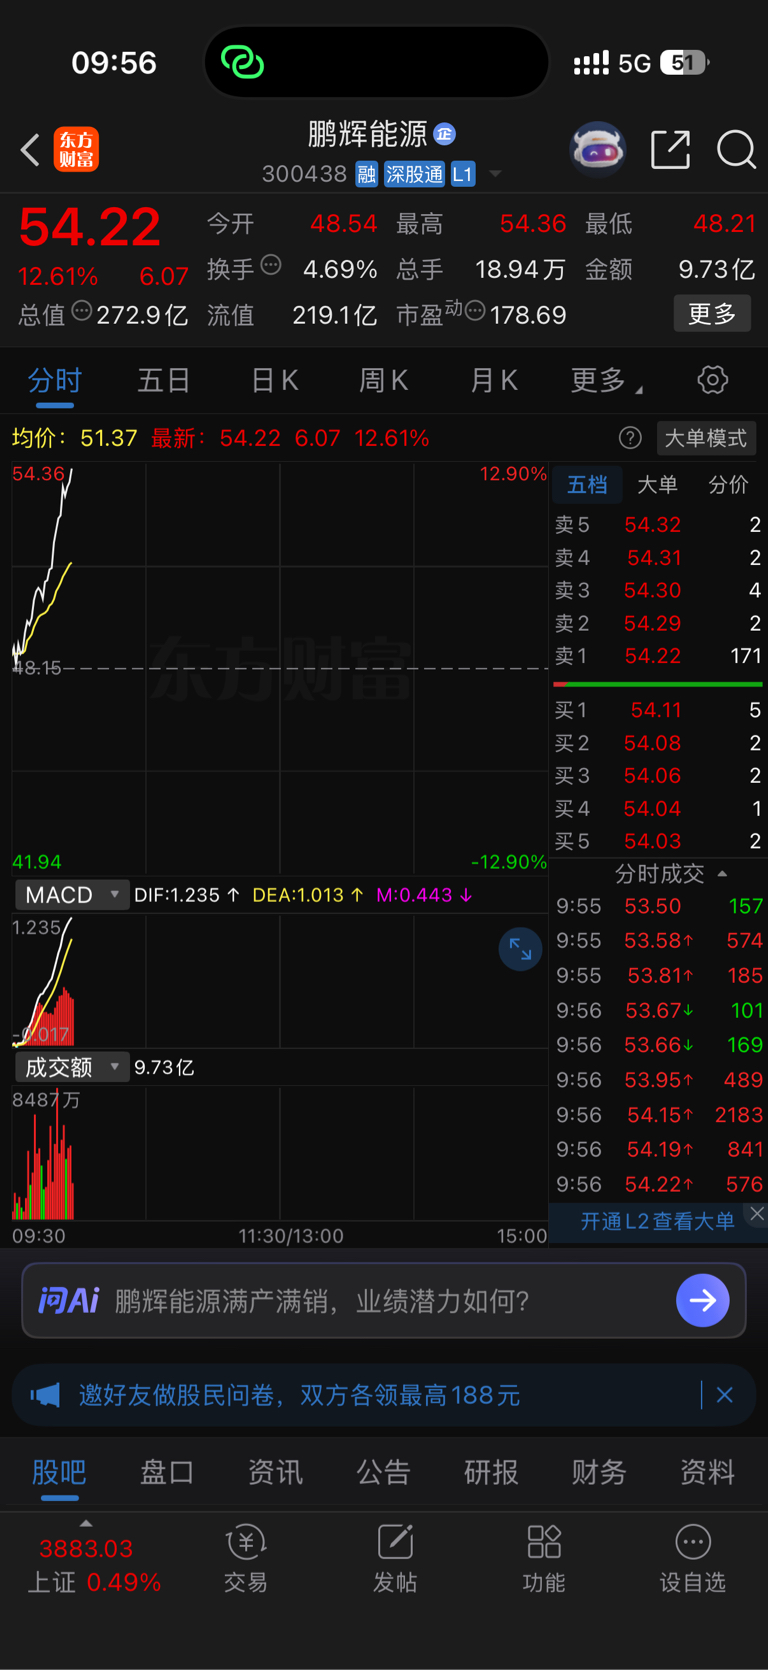Image resolution: width=768 pixels, height=1670 pixels.
Task: Tap the 深股通 badge
Action: (414, 174)
